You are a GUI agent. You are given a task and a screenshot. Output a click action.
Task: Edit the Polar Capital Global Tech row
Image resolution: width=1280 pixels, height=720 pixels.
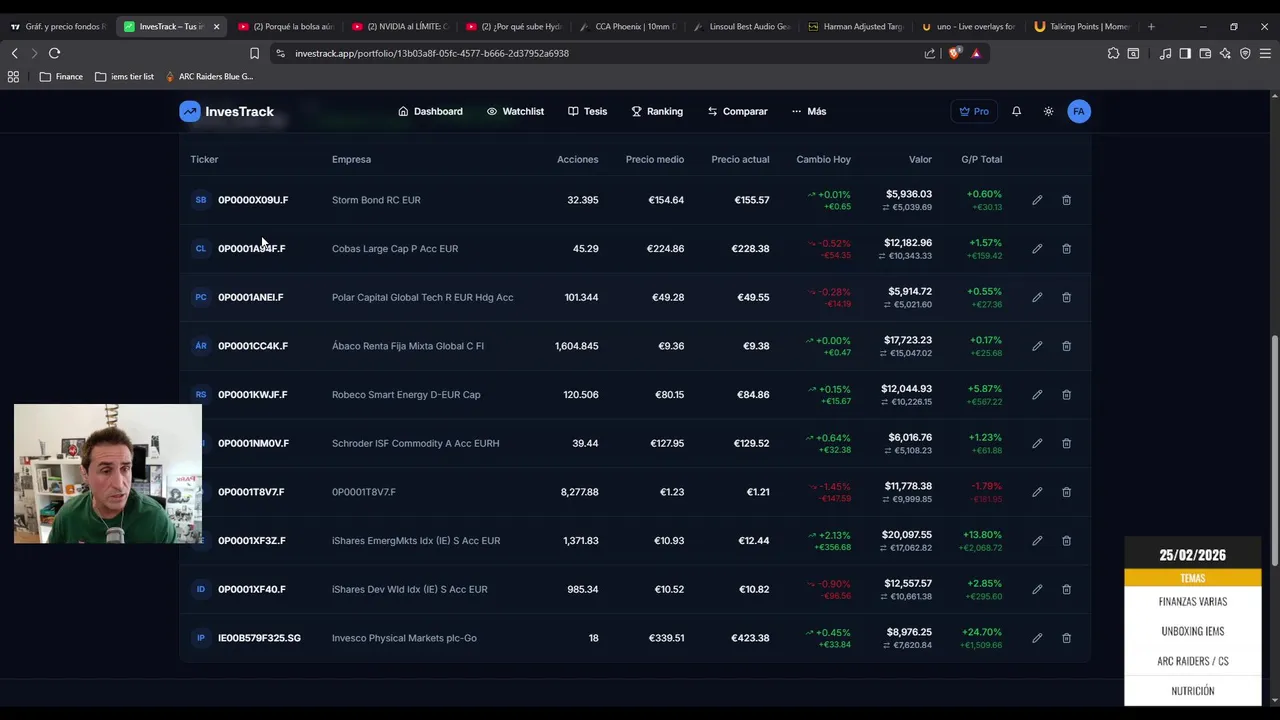pyautogui.click(x=1037, y=297)
